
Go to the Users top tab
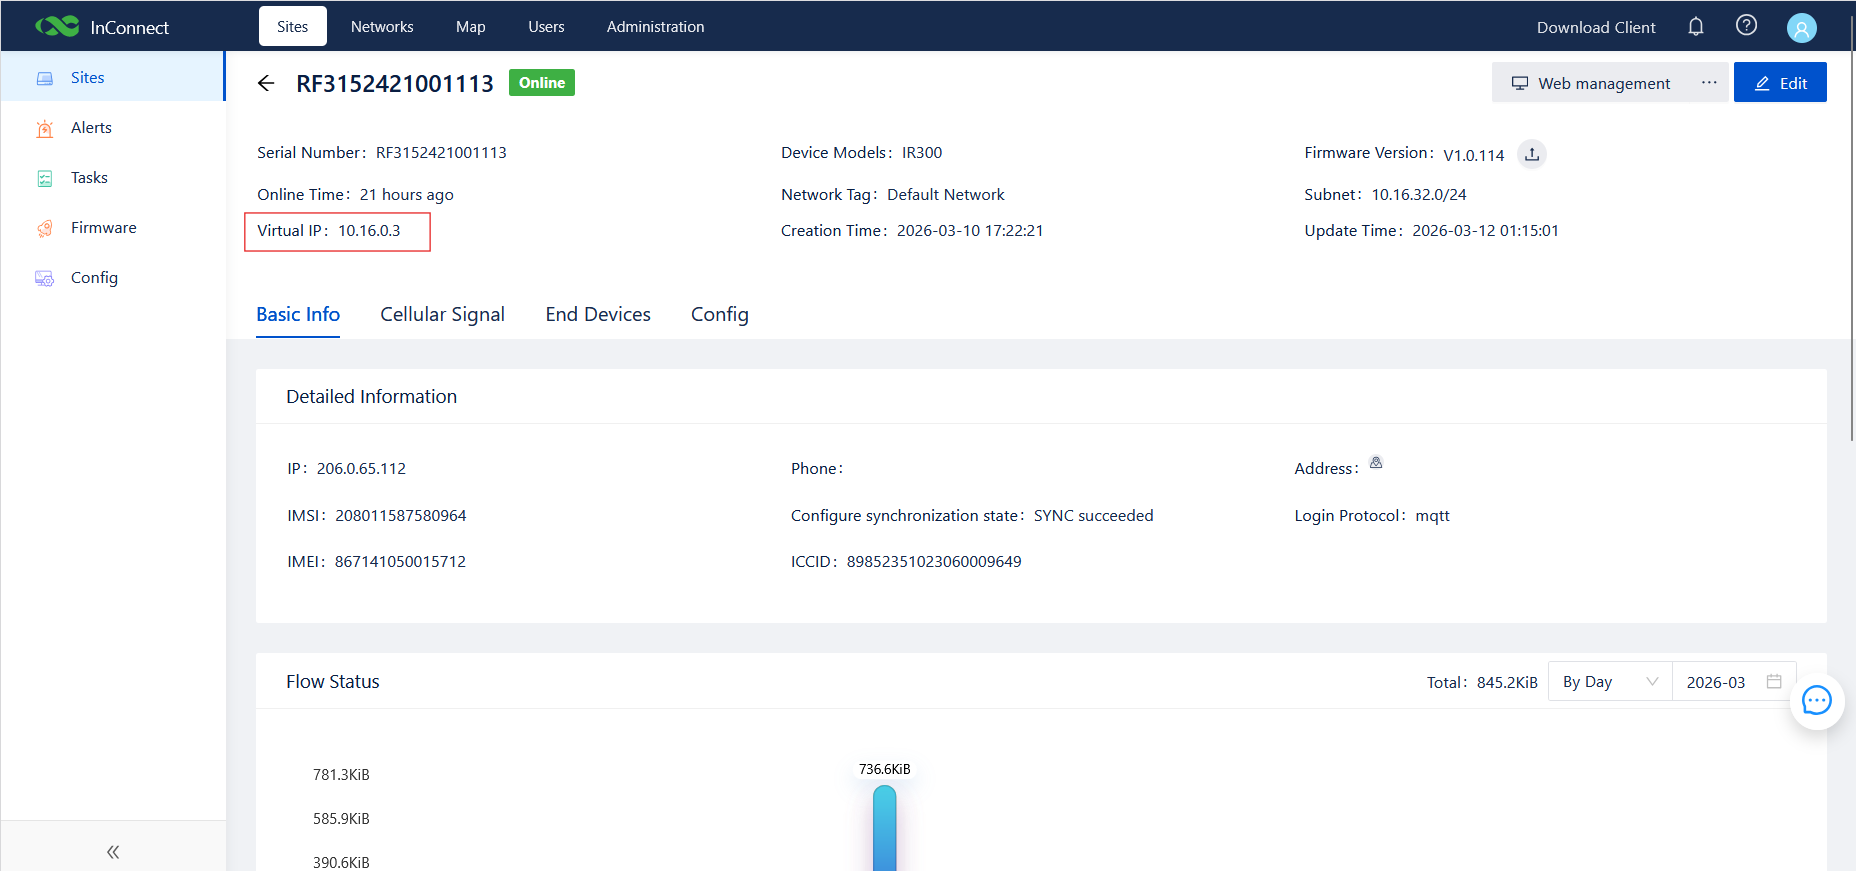546,27
